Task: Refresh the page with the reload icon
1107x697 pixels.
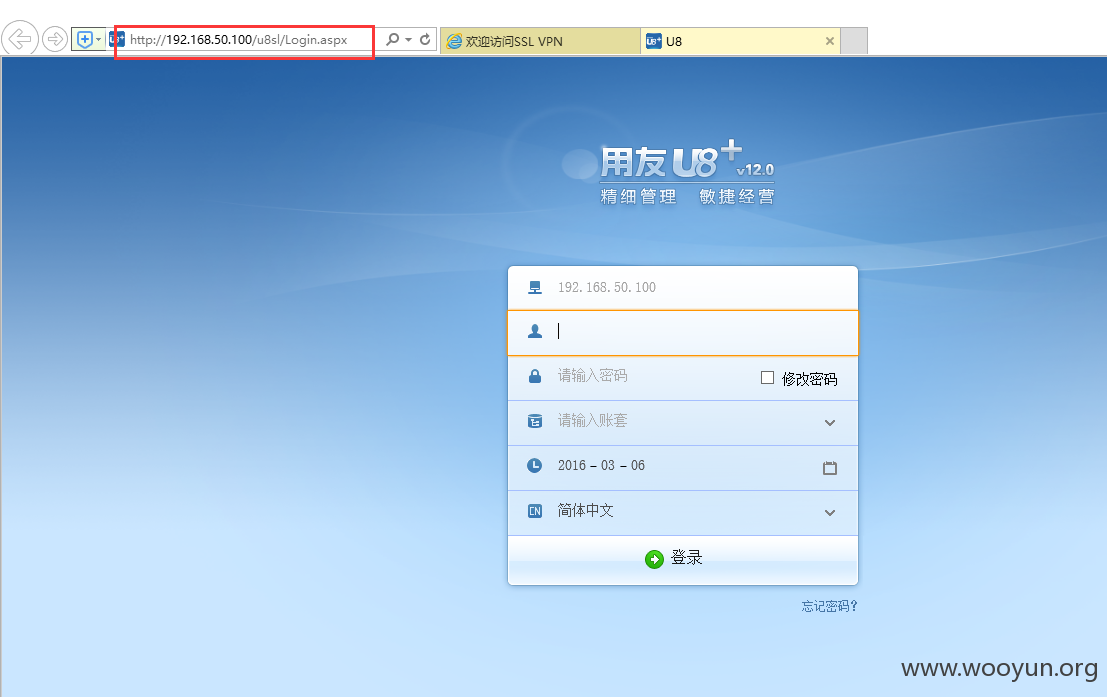Action: tap(425, 40)
